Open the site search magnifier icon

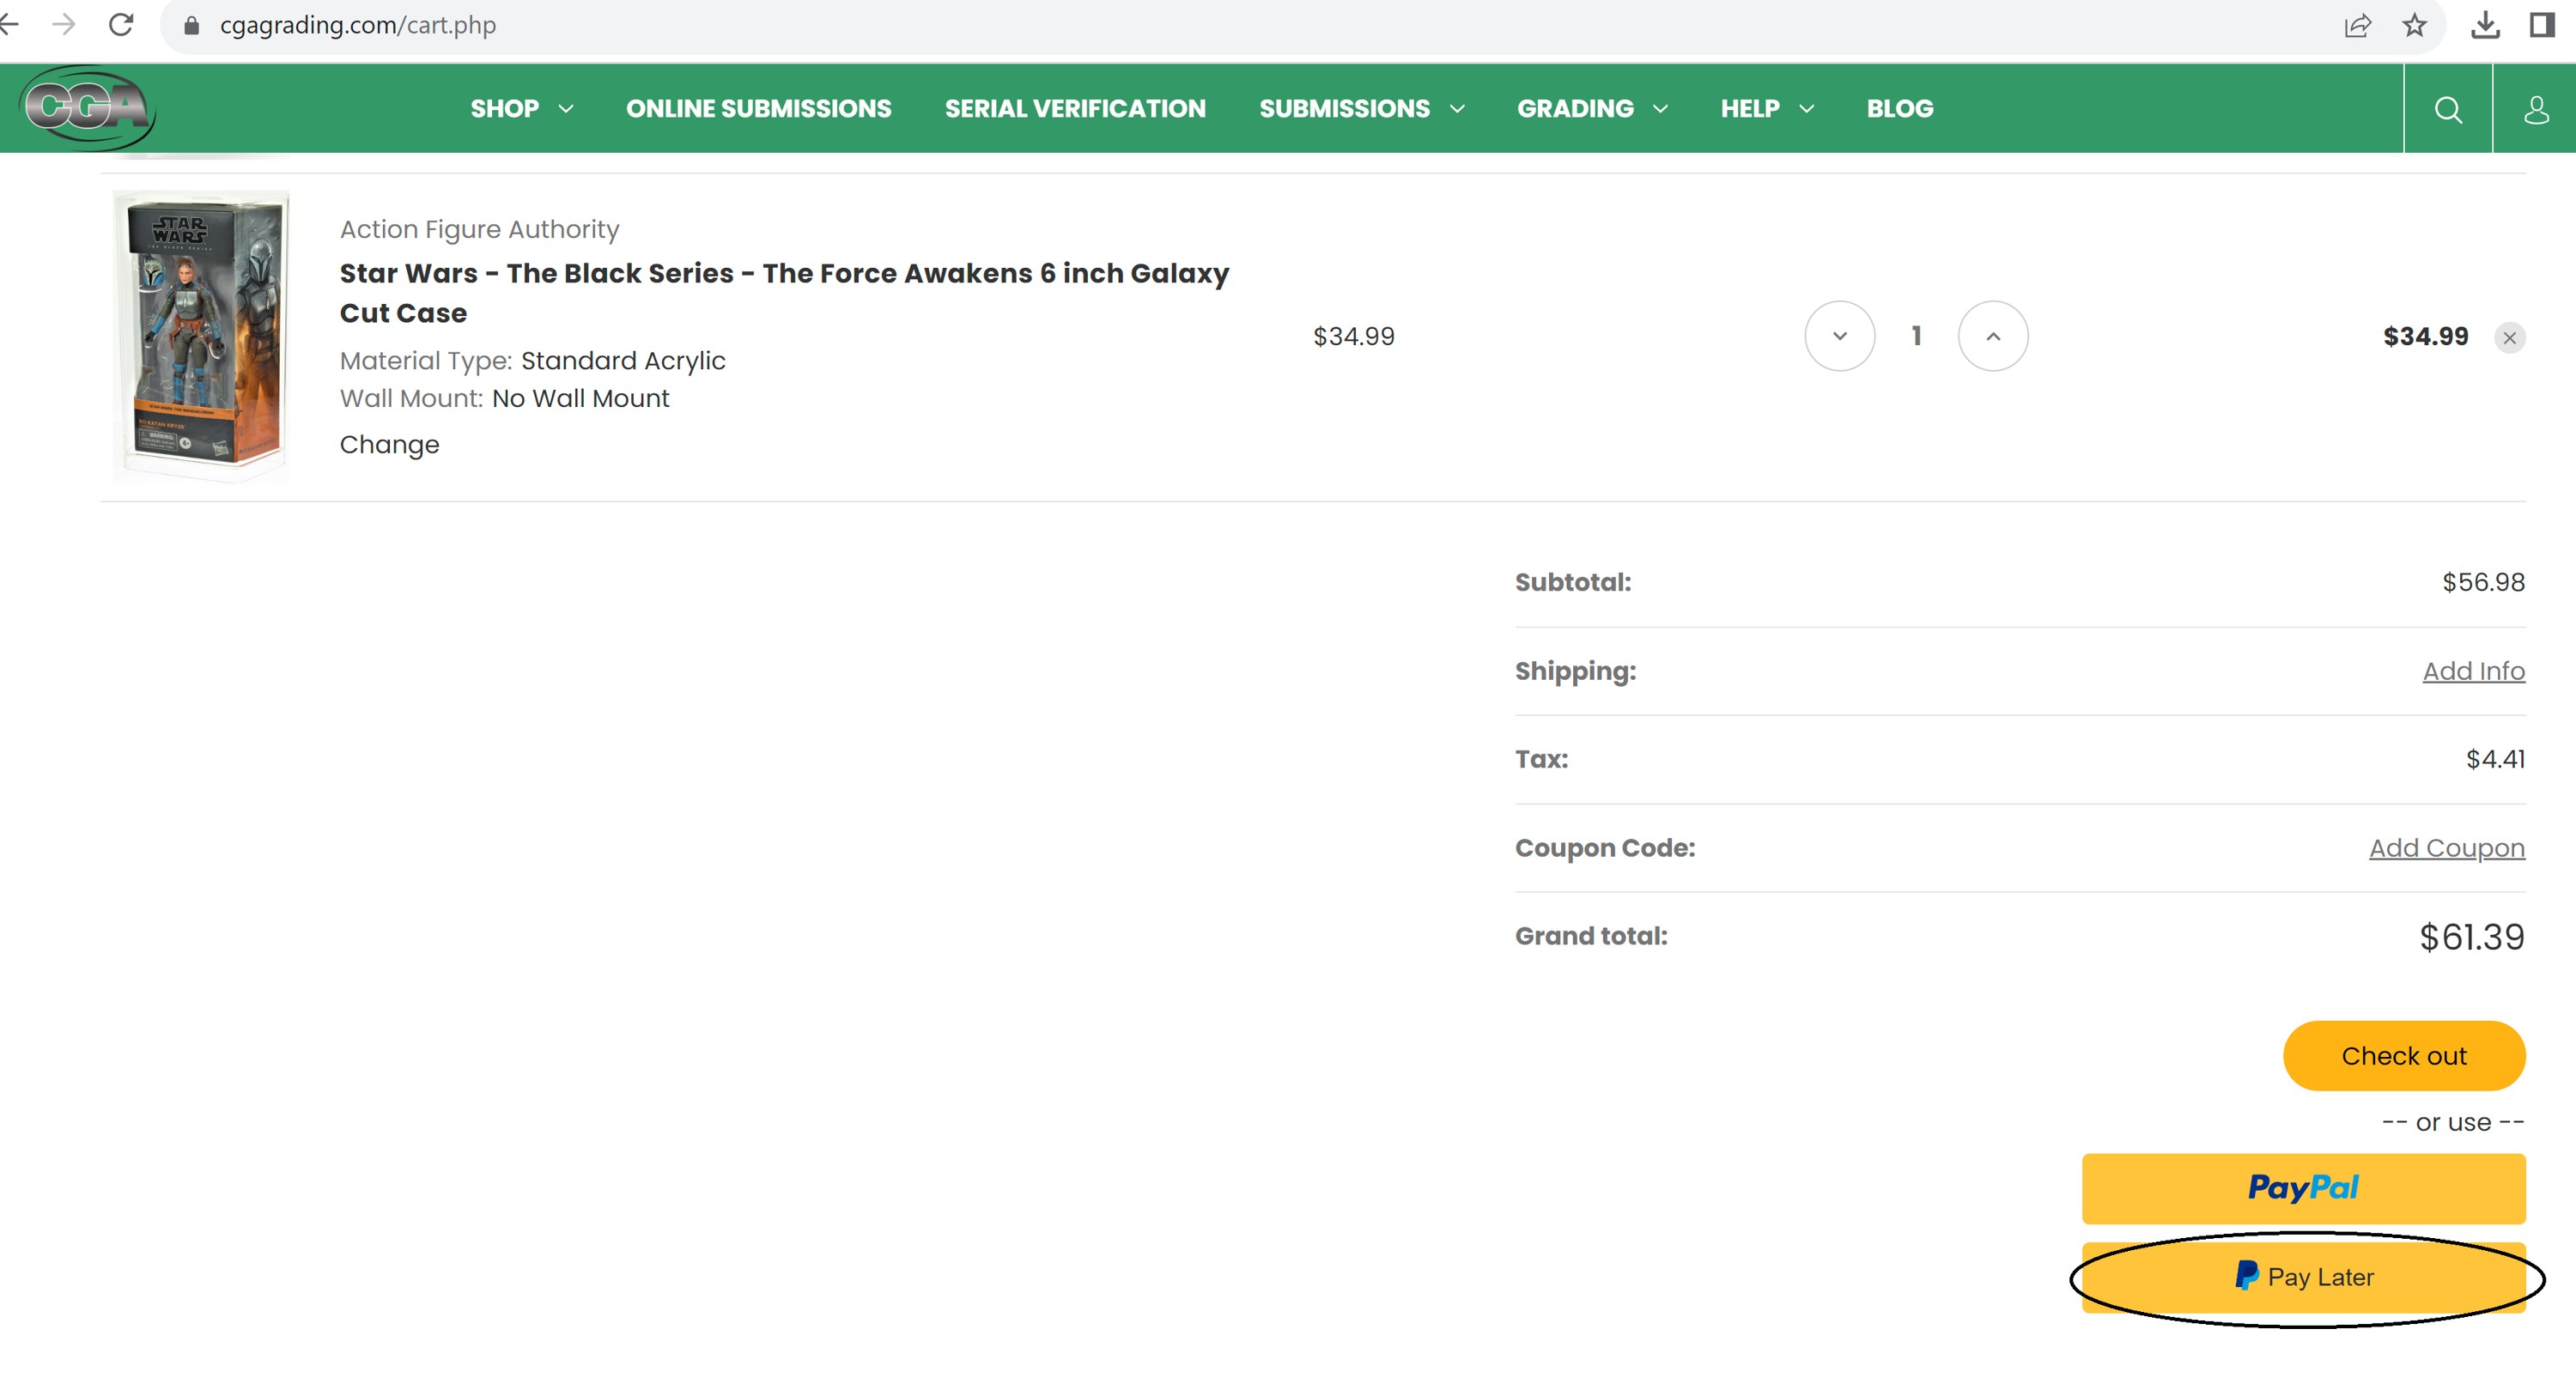2448,109
